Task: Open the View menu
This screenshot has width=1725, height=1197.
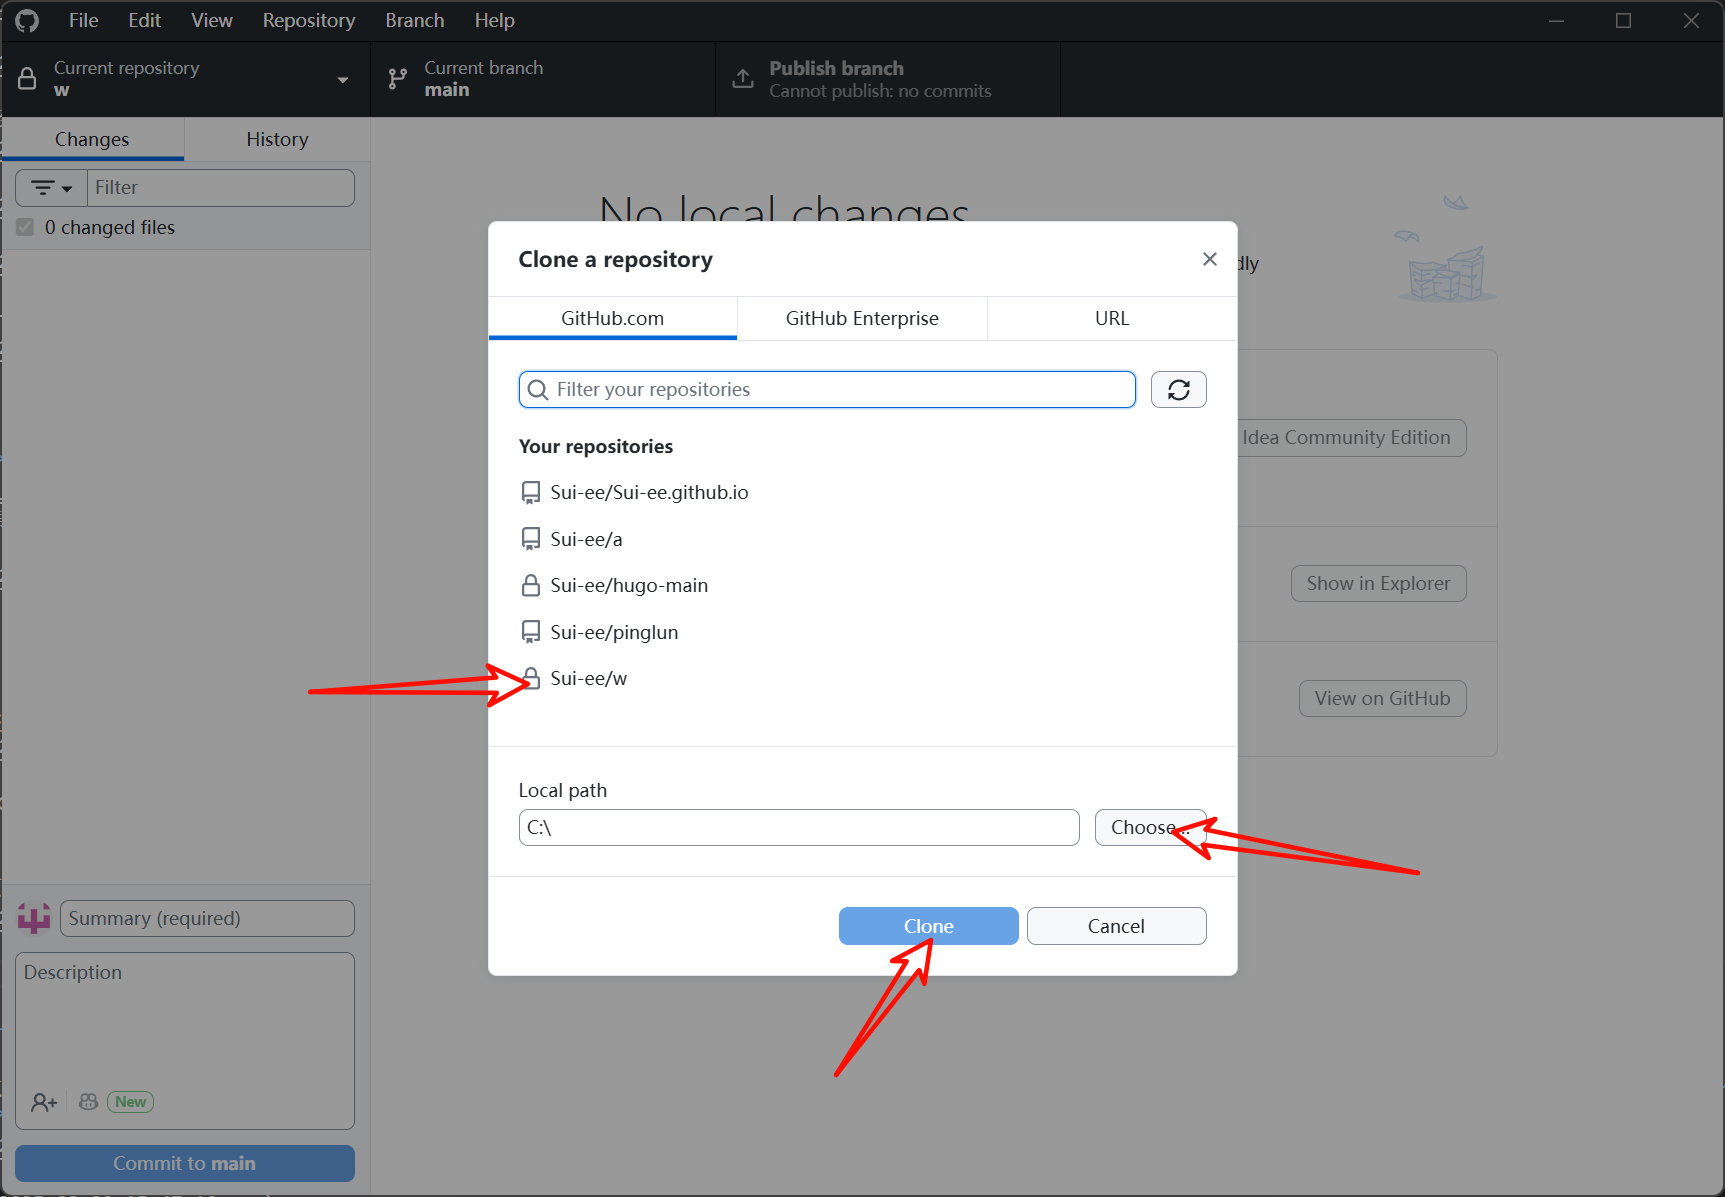Action: (x=212, y=20)
